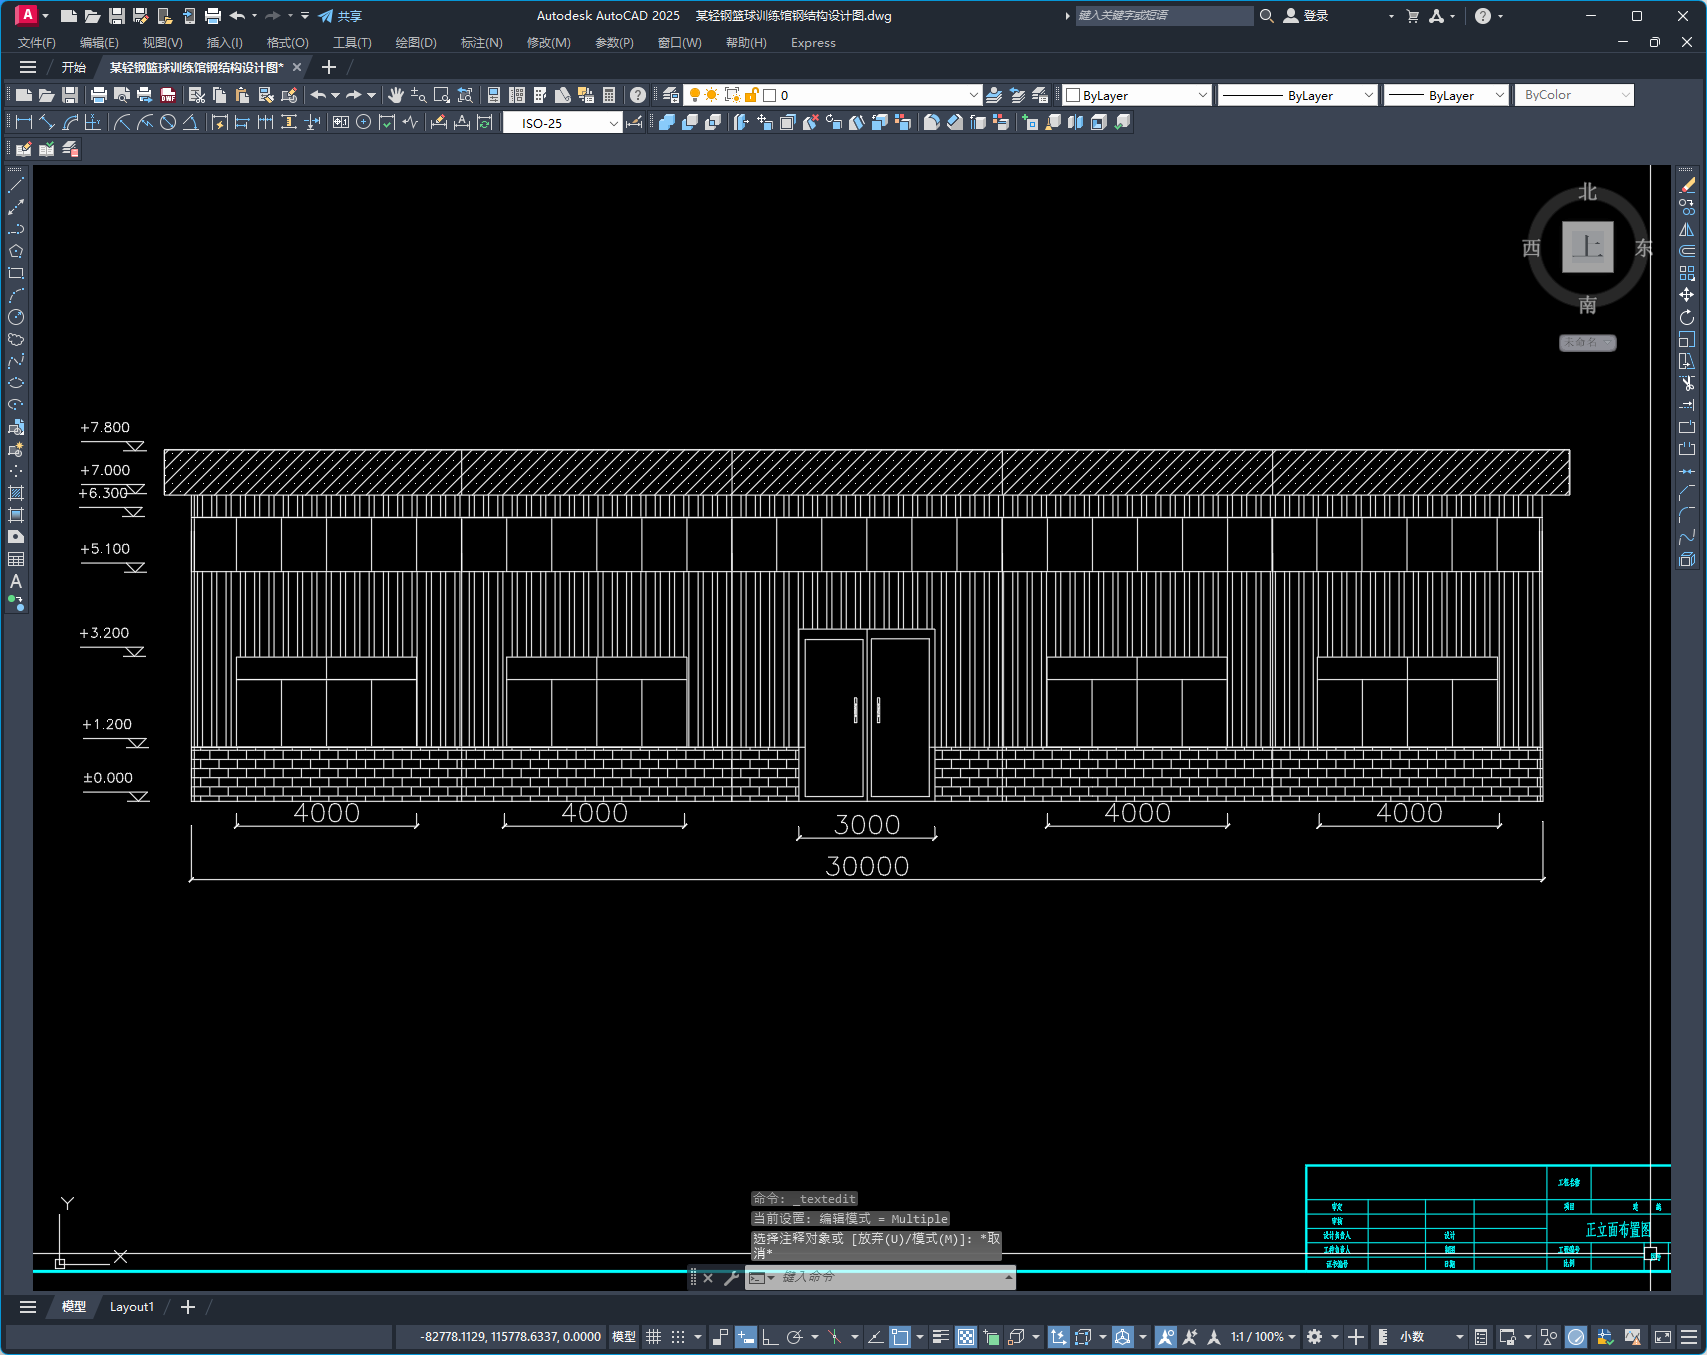Open the ByLayer linetype dropdown

1299,95
